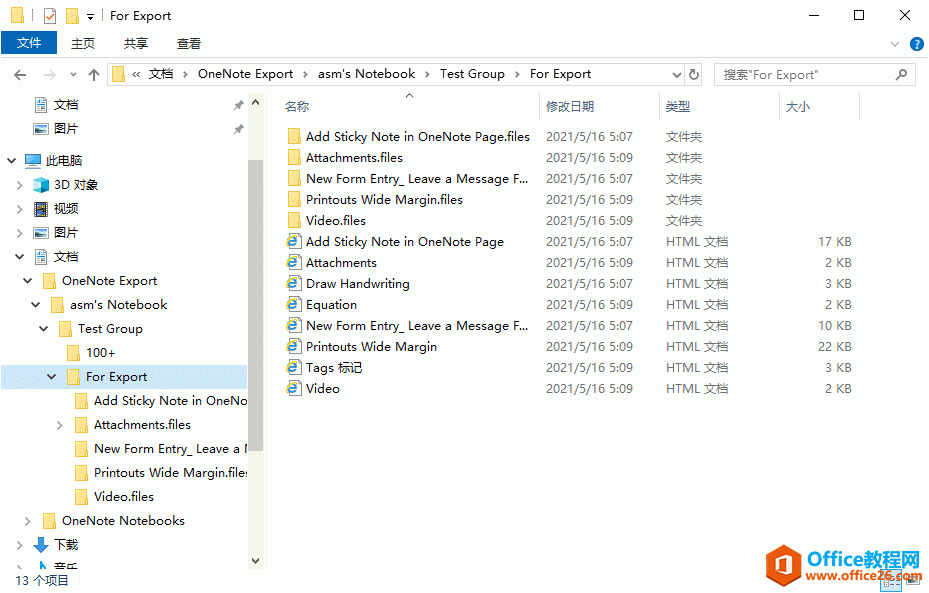This screenshot has width=929, height=593.
Task: Open Explorer help via blue question mark icon
Action: [x=917, y=43]
